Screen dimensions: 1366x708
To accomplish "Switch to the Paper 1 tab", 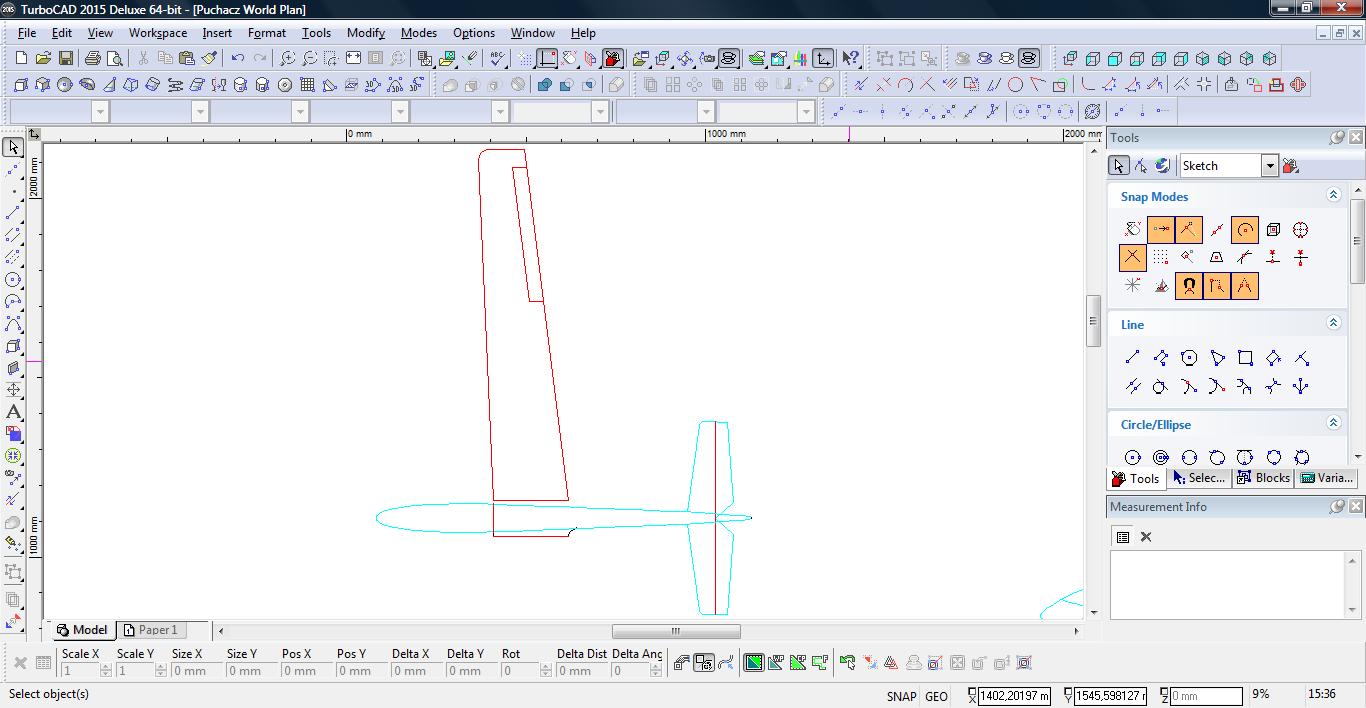I will [x=150, y=630].
